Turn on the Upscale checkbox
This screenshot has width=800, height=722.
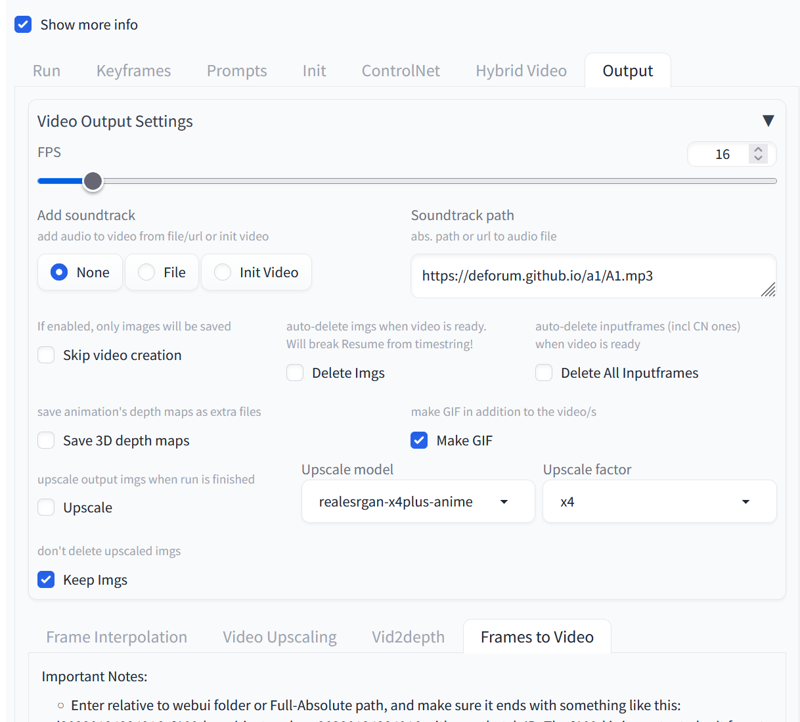pyautogui.click(x=46, y=507)
